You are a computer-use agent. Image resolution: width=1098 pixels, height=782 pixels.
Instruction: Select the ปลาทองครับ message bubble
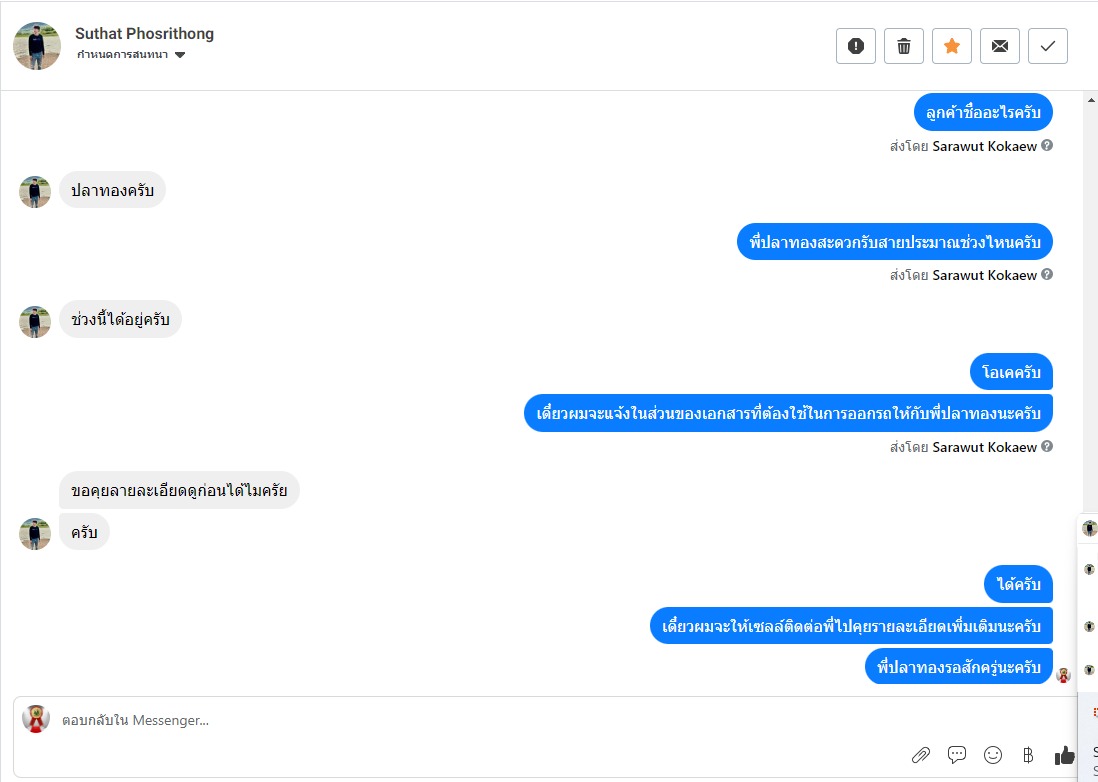[x=112, y=190]
